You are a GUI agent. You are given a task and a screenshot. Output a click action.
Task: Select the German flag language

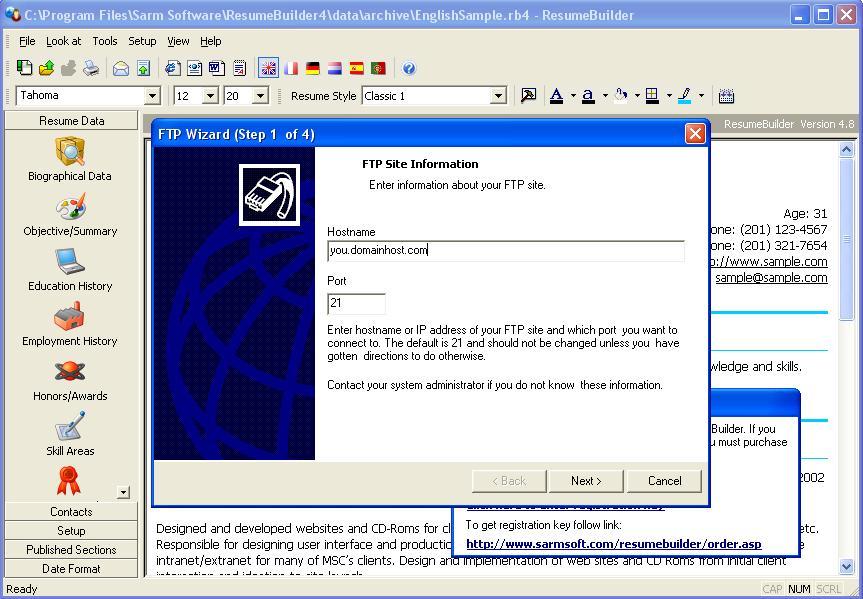tap(313, 68)
